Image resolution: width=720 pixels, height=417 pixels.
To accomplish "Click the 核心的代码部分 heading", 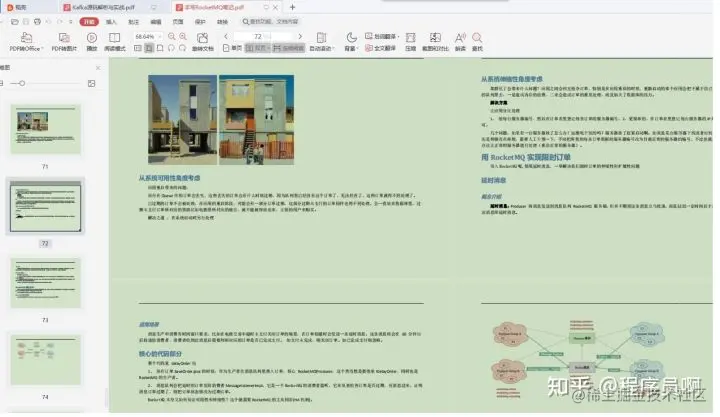I will click(160, 354).
